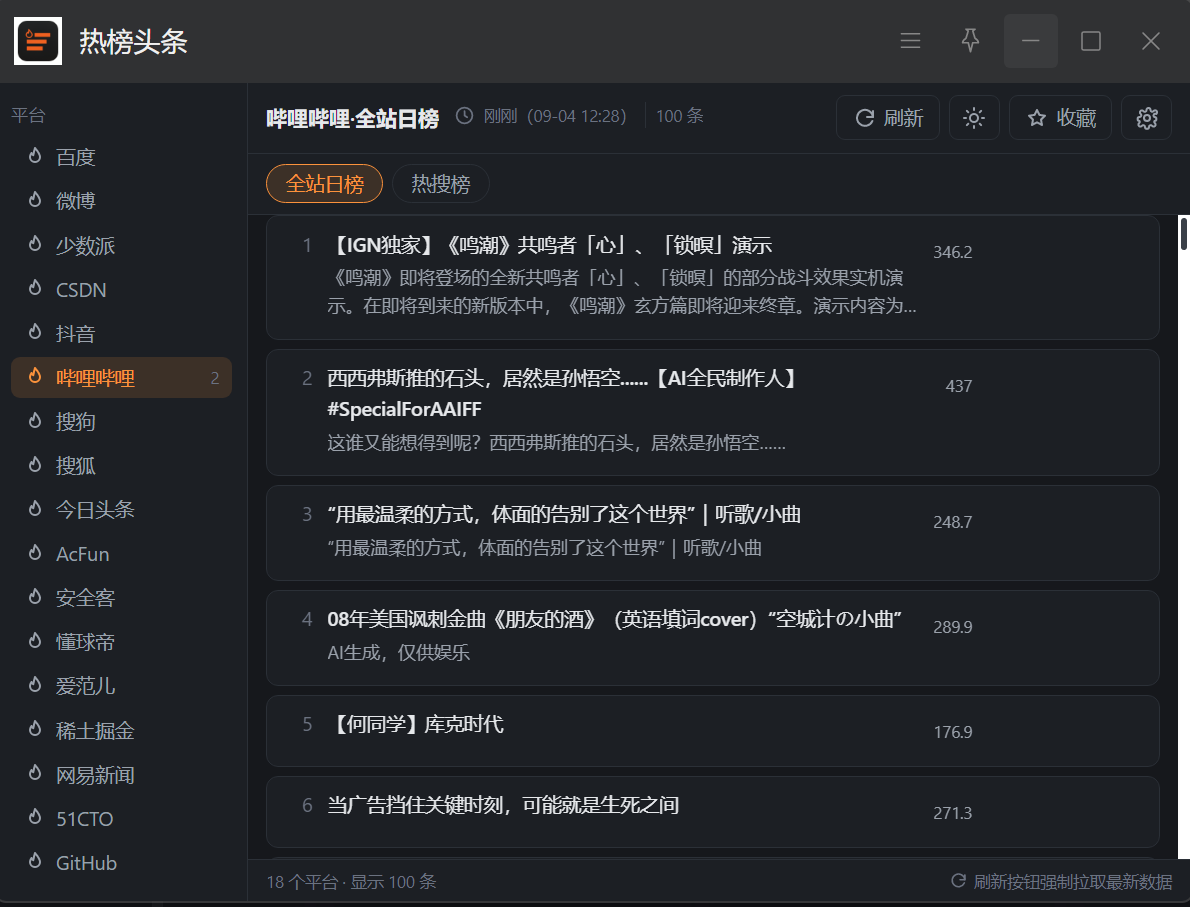Click heat value 346.2
Screen dimensions: 1190x907
(x=952, y=252)
